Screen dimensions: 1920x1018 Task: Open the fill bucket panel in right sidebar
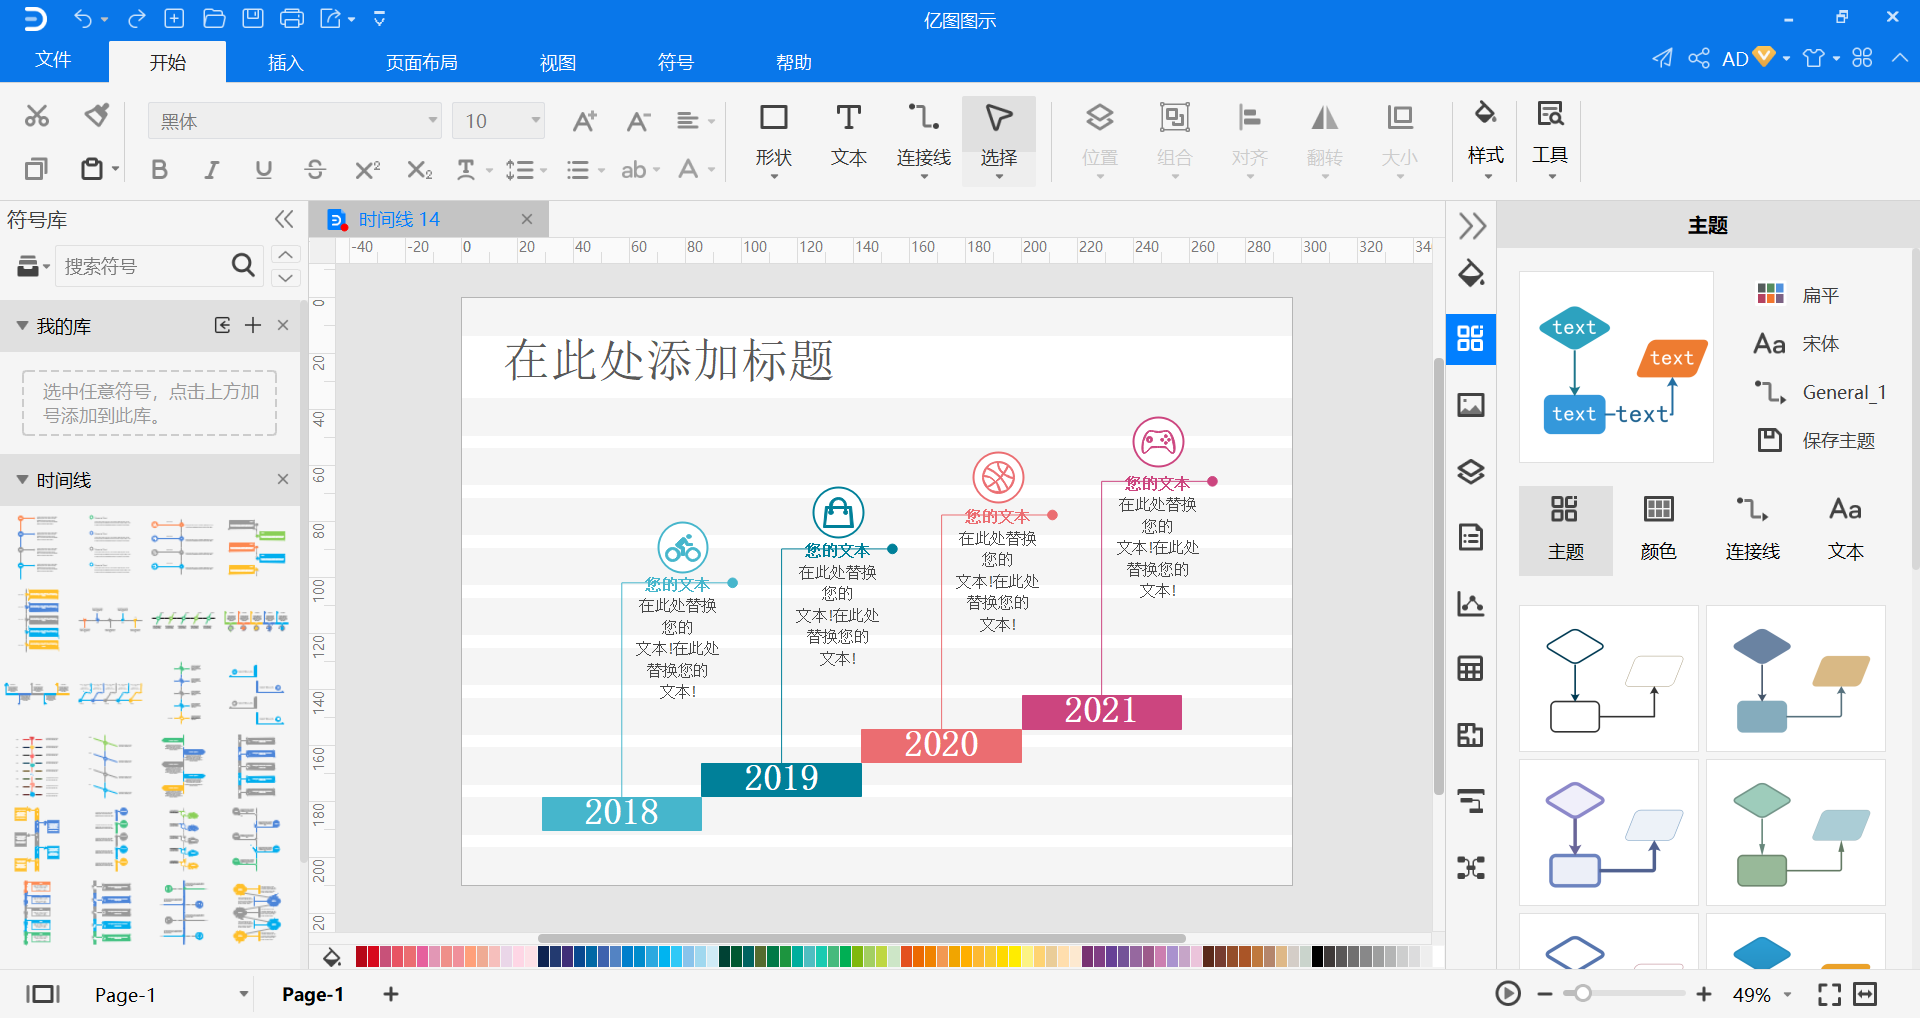click(1471, 274)
